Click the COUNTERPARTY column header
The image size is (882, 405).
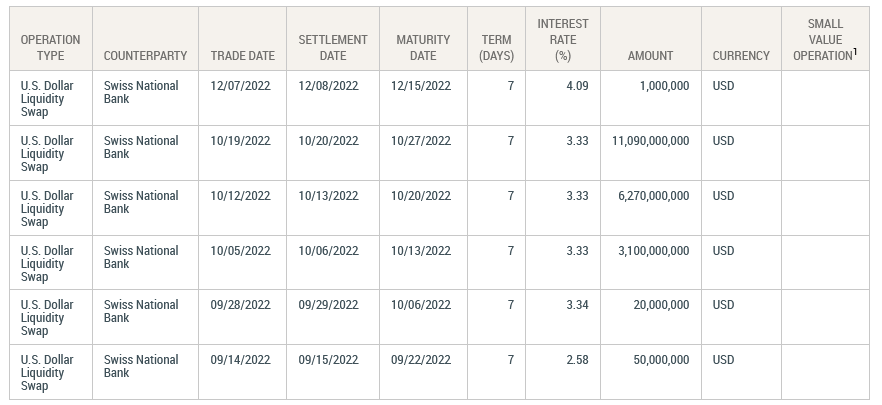(x=145, y=39)
